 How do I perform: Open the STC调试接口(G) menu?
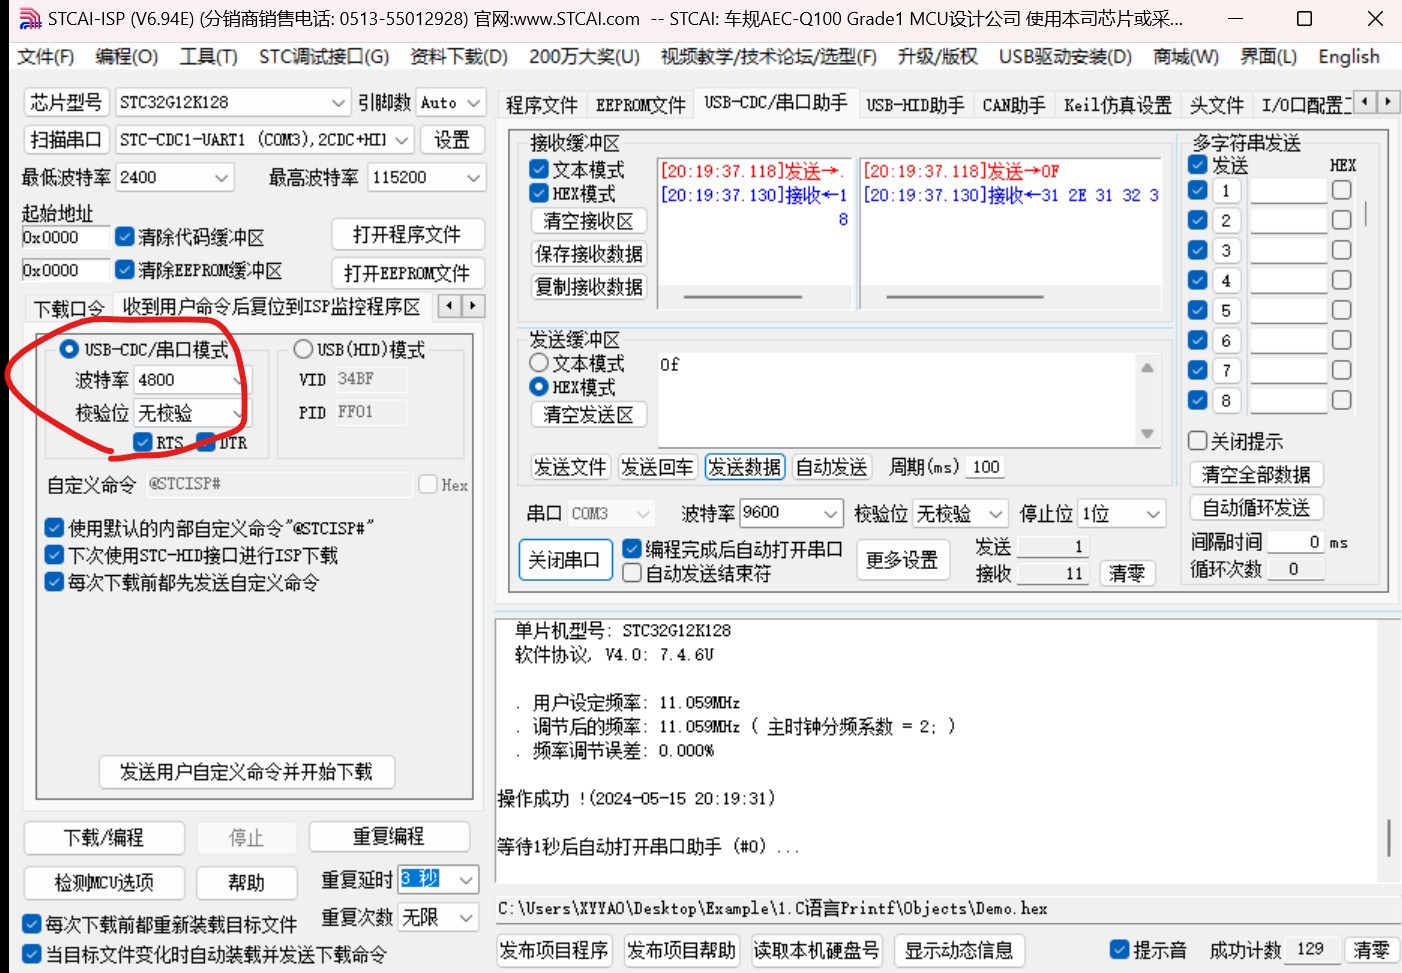click(x=324, y=57)
